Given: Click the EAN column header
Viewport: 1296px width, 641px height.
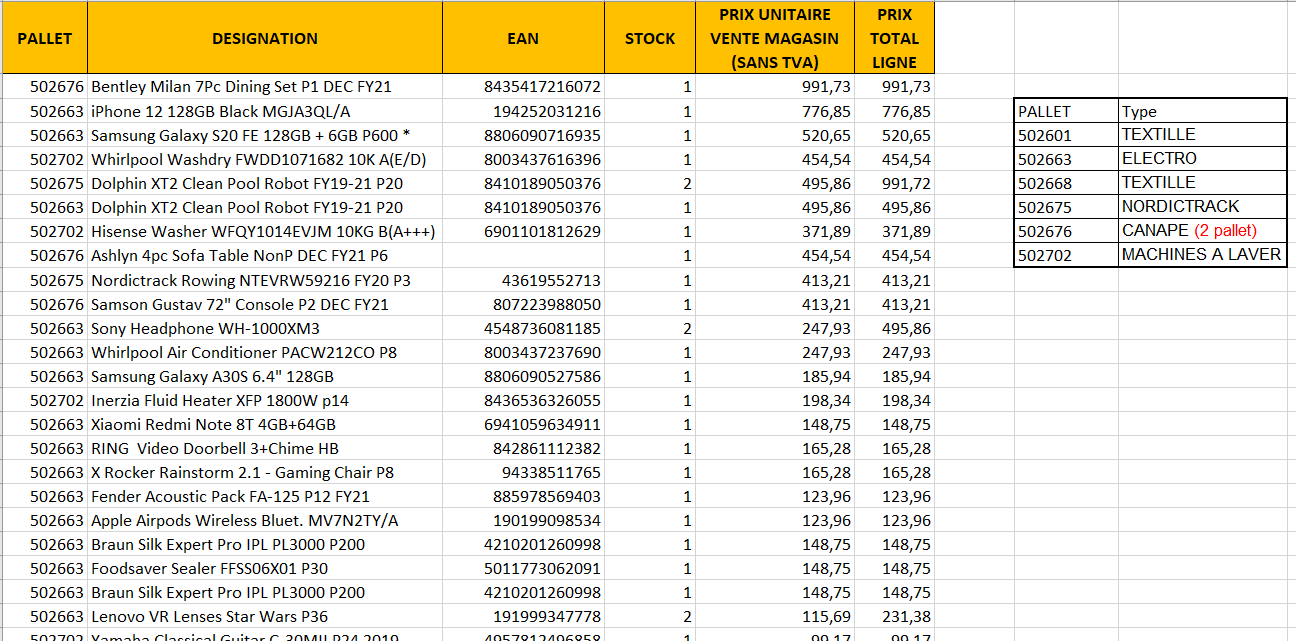Looking at the screenshot, I should (x=522, y=38).
